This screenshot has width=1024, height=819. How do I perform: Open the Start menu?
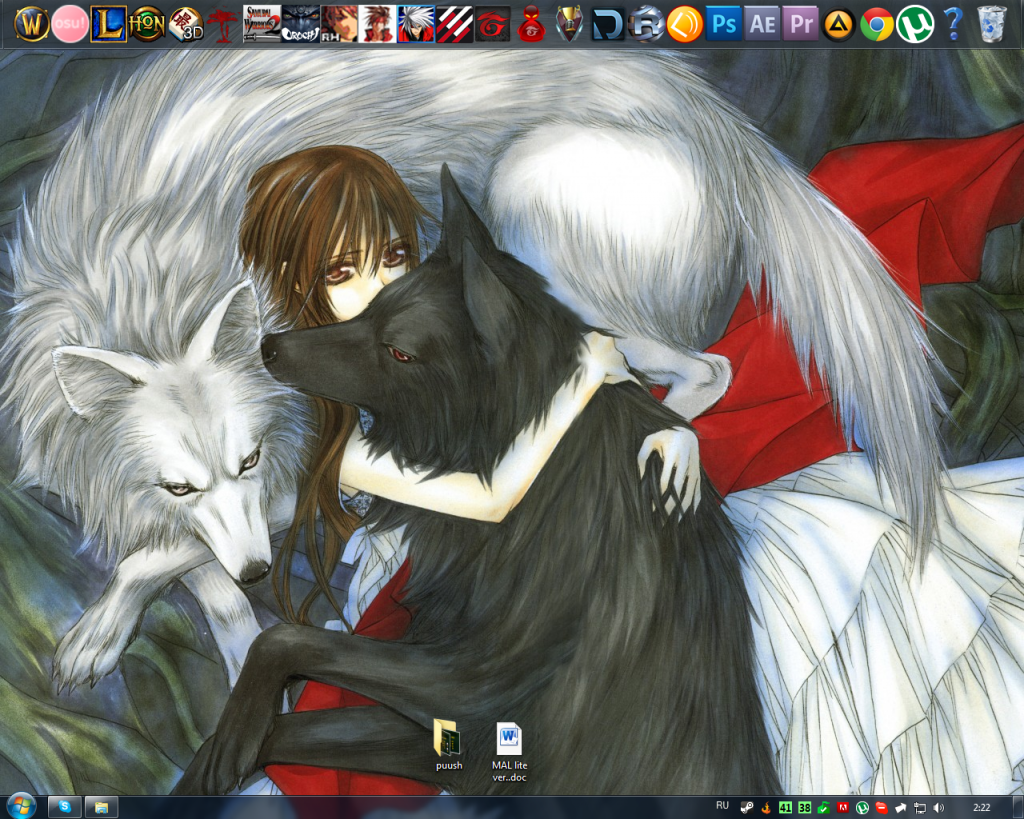pos(17,805)
